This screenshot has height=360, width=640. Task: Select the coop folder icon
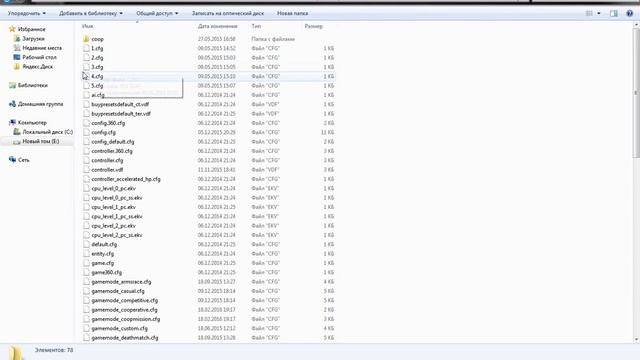click(86, 39)
